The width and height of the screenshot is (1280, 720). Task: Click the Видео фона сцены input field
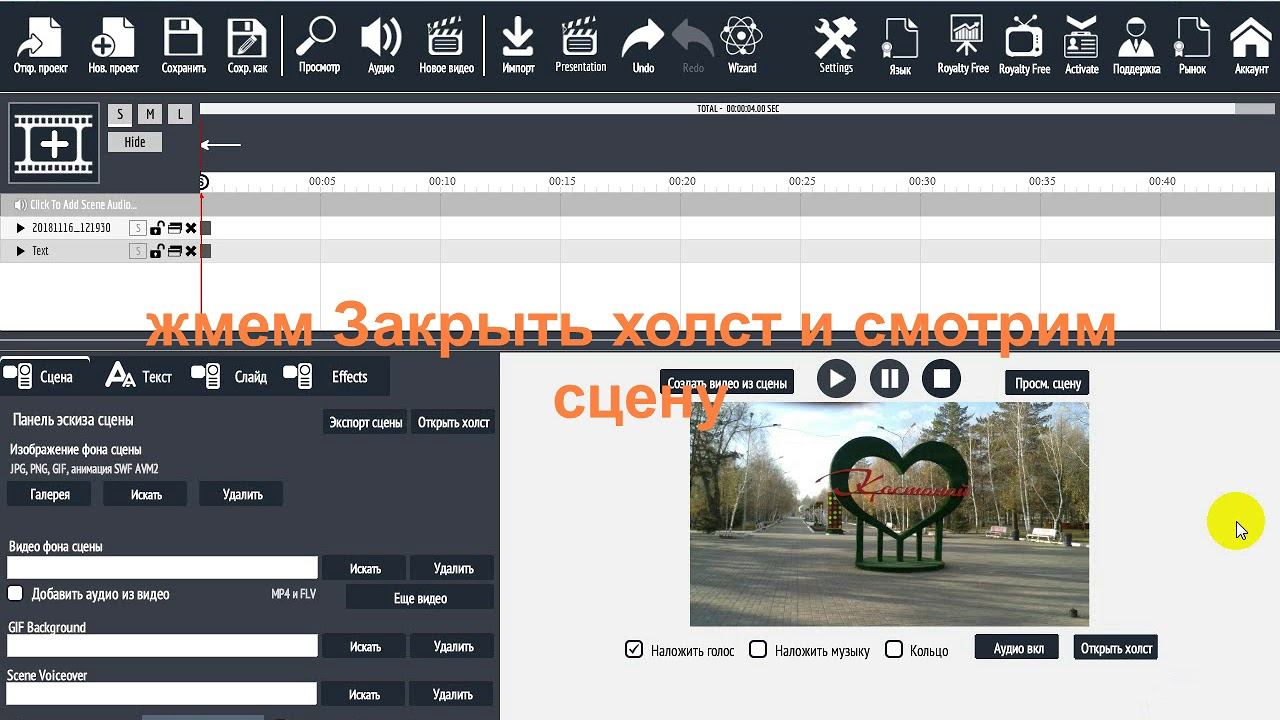(x=162, y=568)
